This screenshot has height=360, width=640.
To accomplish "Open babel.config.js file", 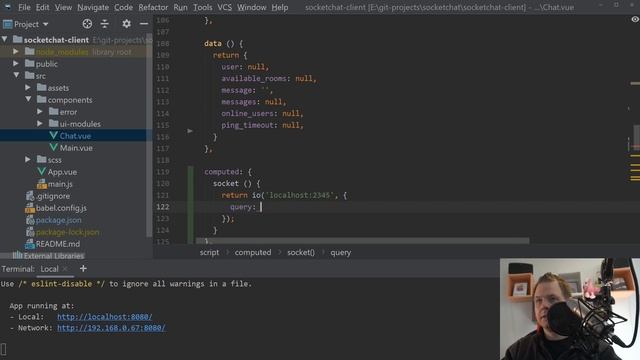I will [61, 208].
